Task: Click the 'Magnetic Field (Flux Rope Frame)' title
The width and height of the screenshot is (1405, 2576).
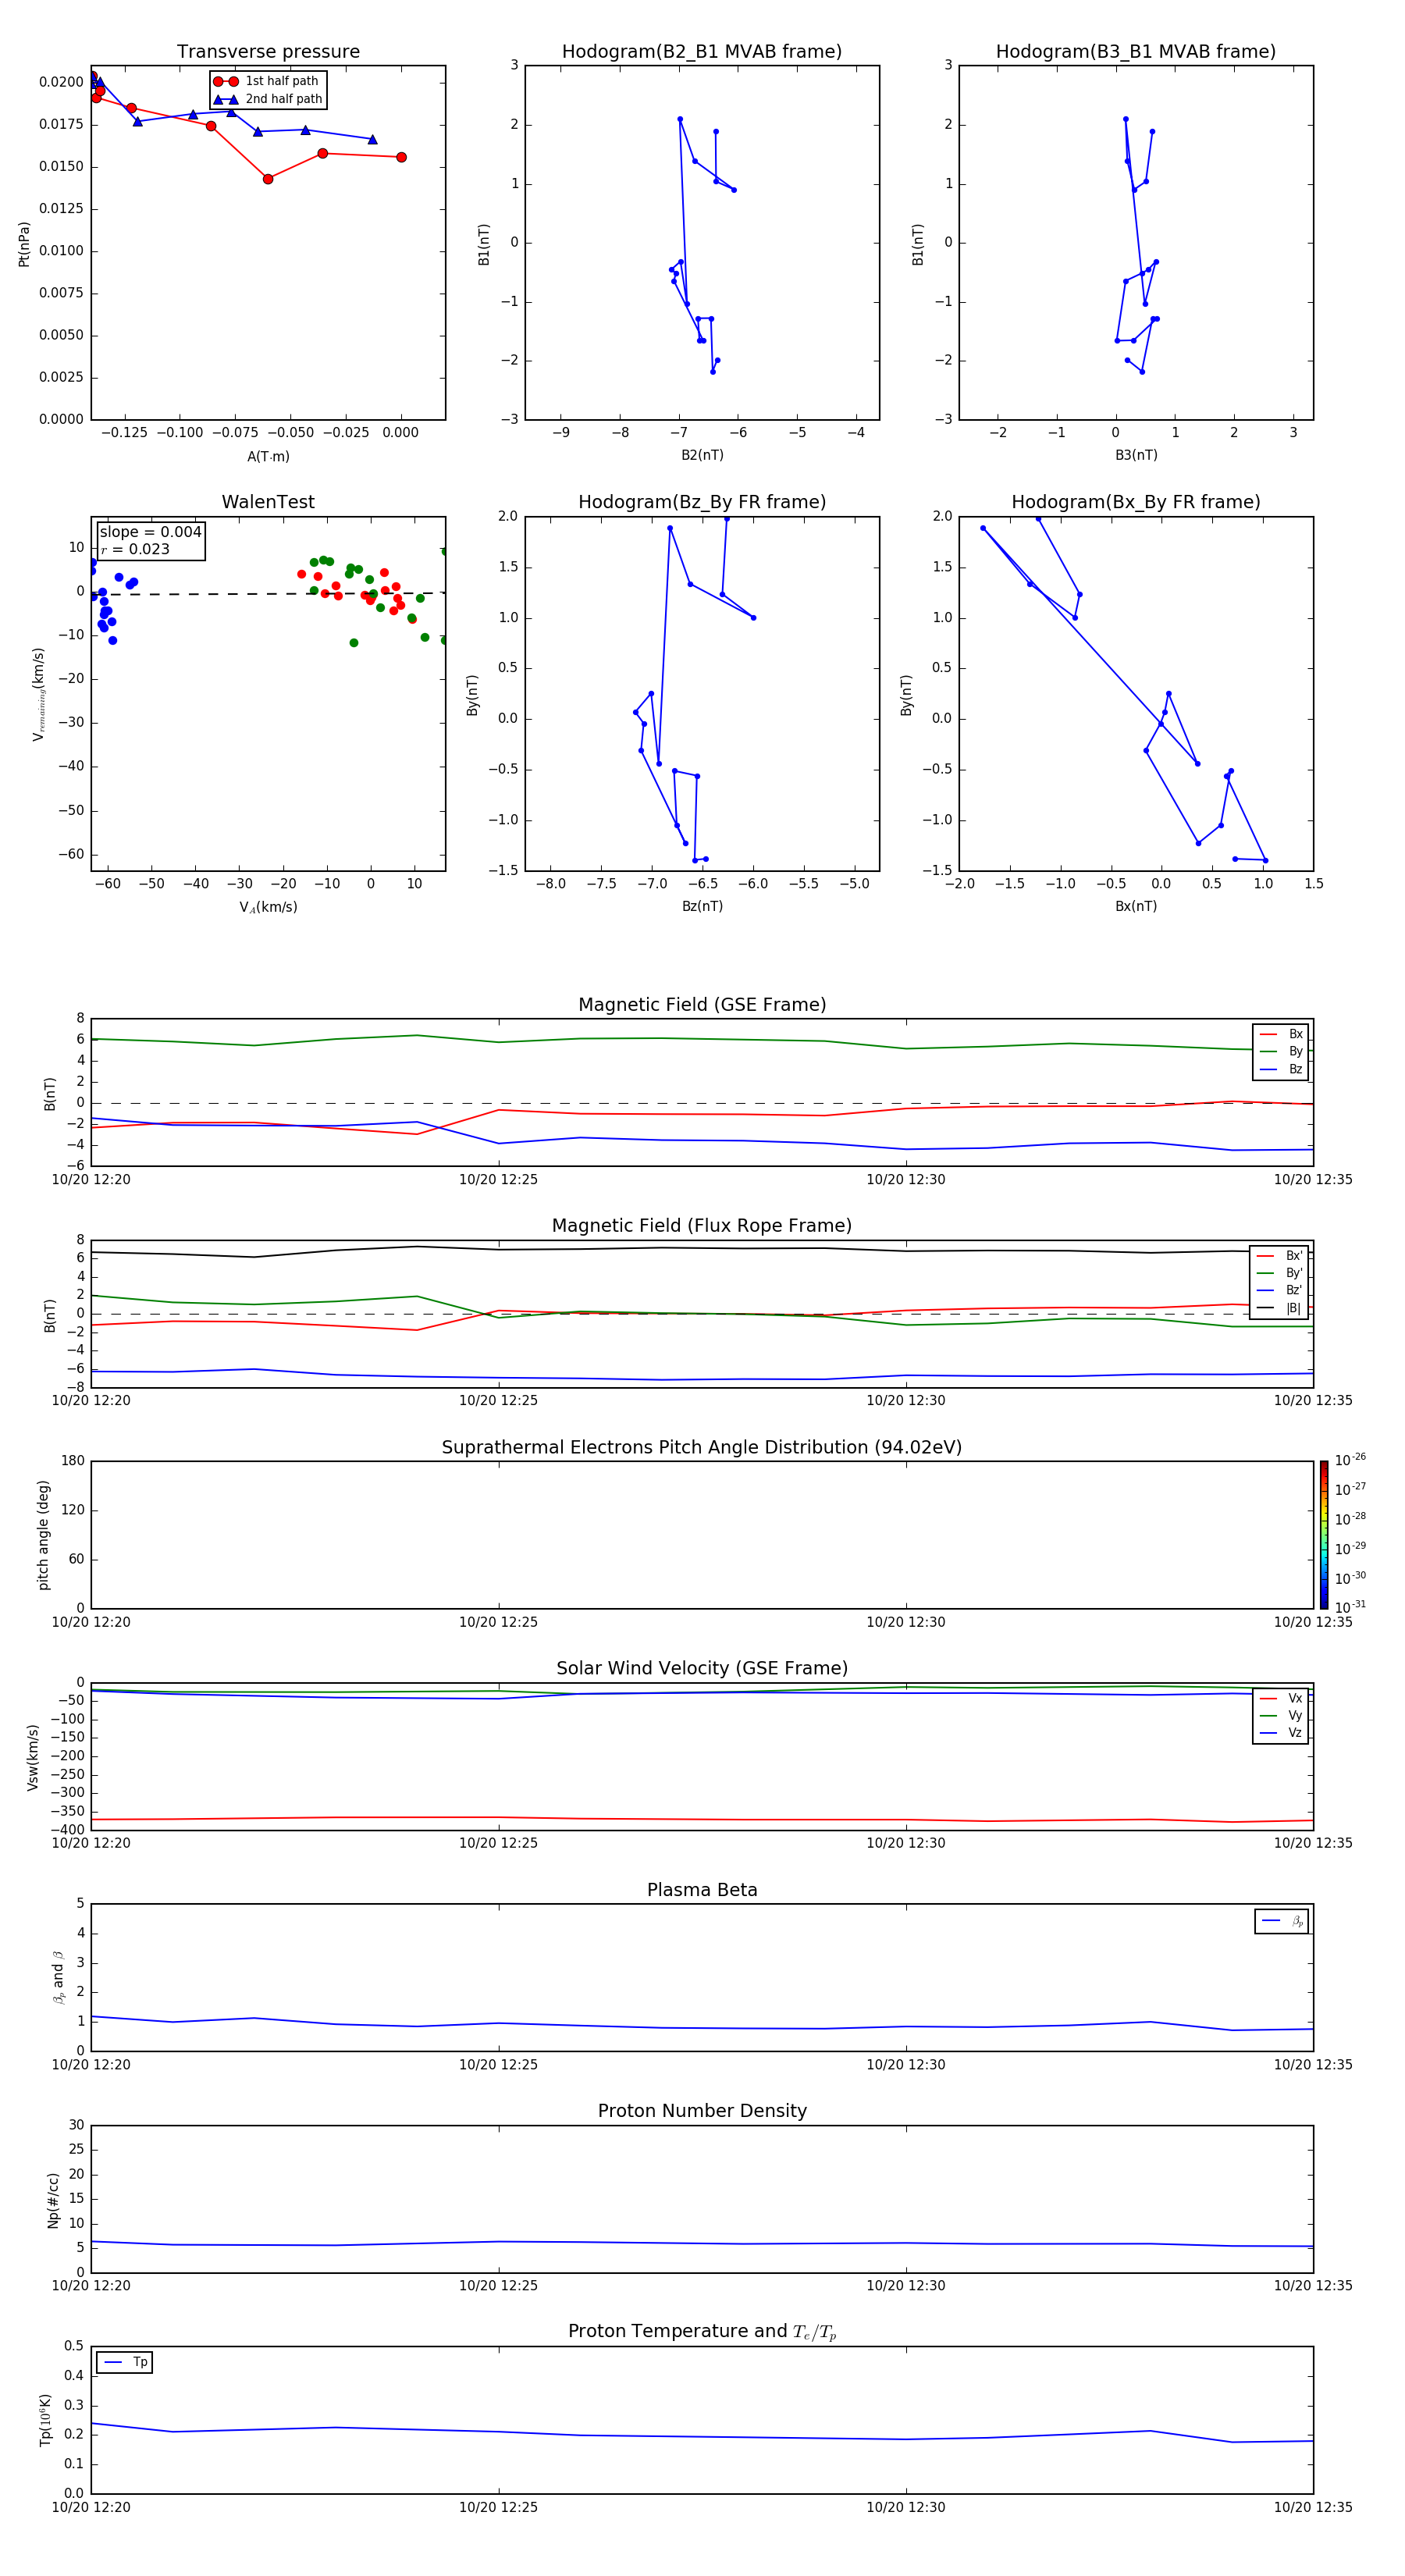Action: [x=702, y=1226]
